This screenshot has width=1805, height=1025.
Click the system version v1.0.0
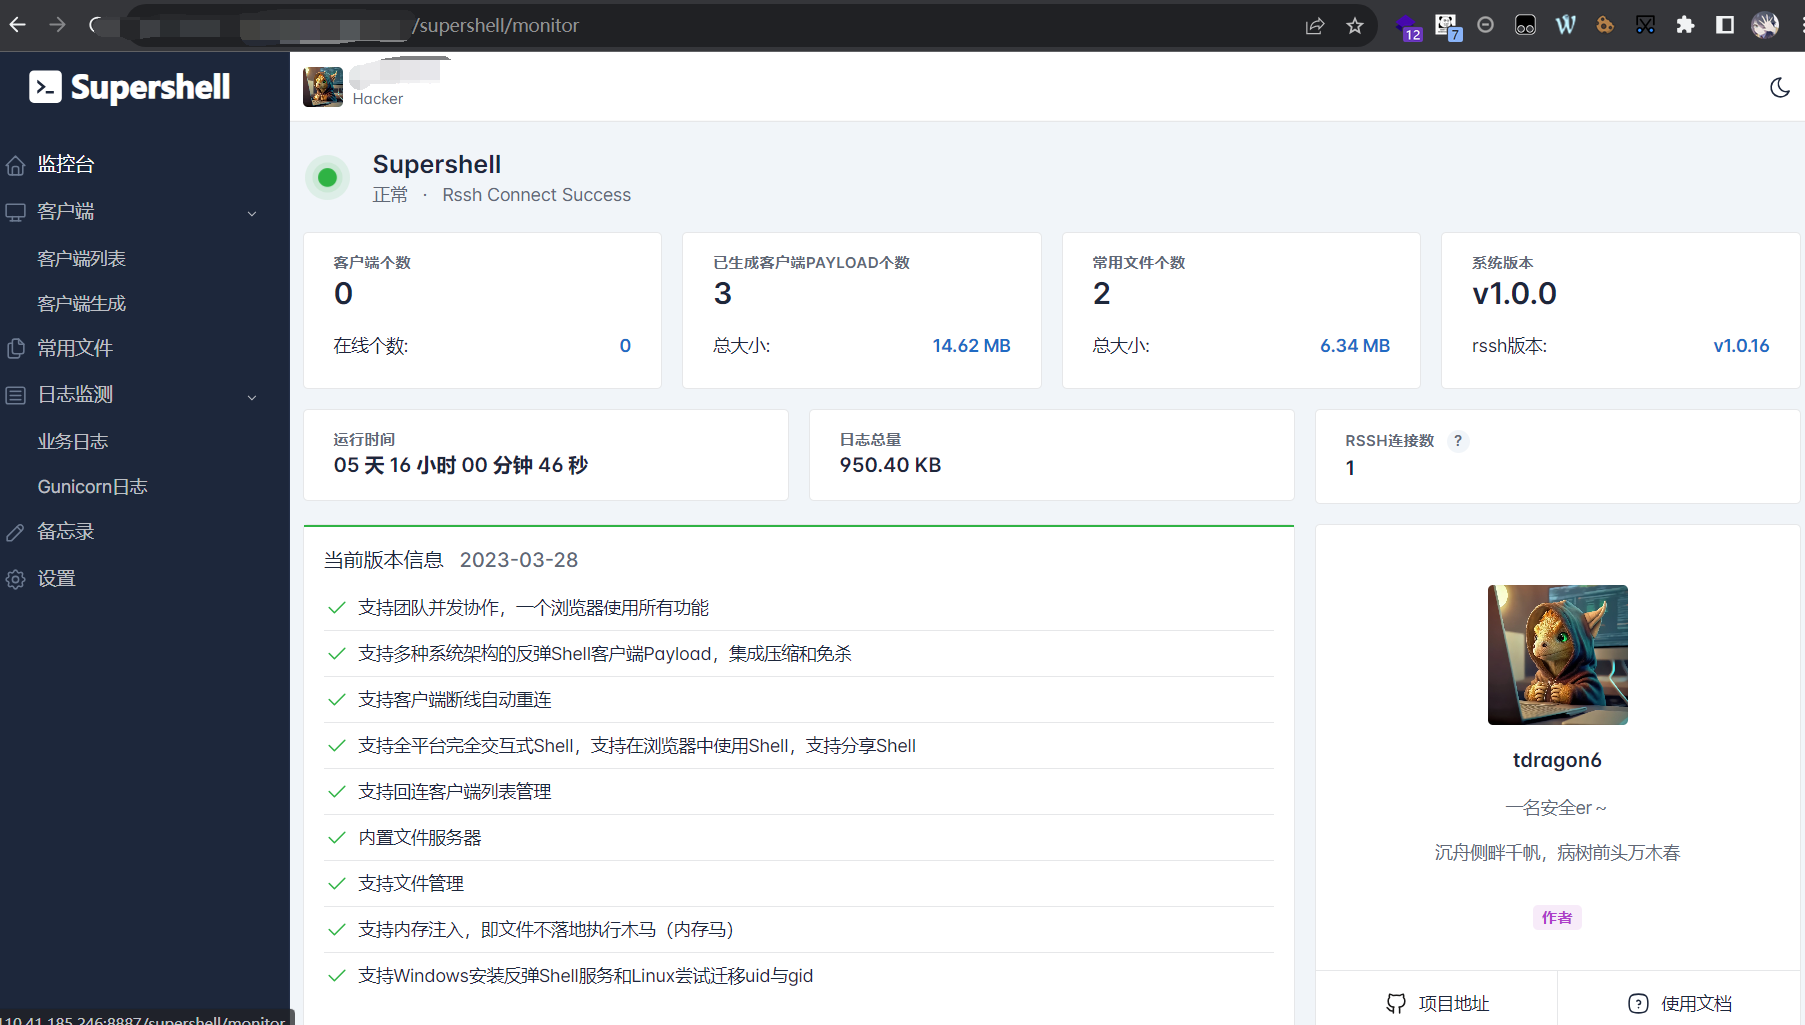1514,294
